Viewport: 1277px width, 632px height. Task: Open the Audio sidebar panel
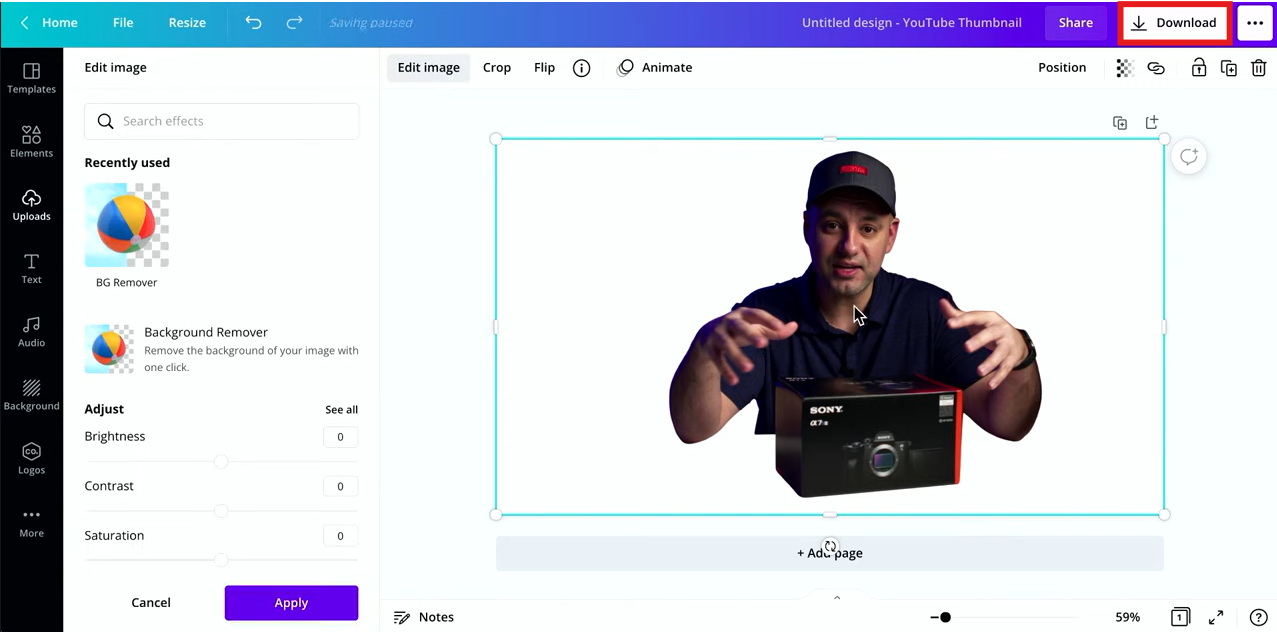(31, 332)
